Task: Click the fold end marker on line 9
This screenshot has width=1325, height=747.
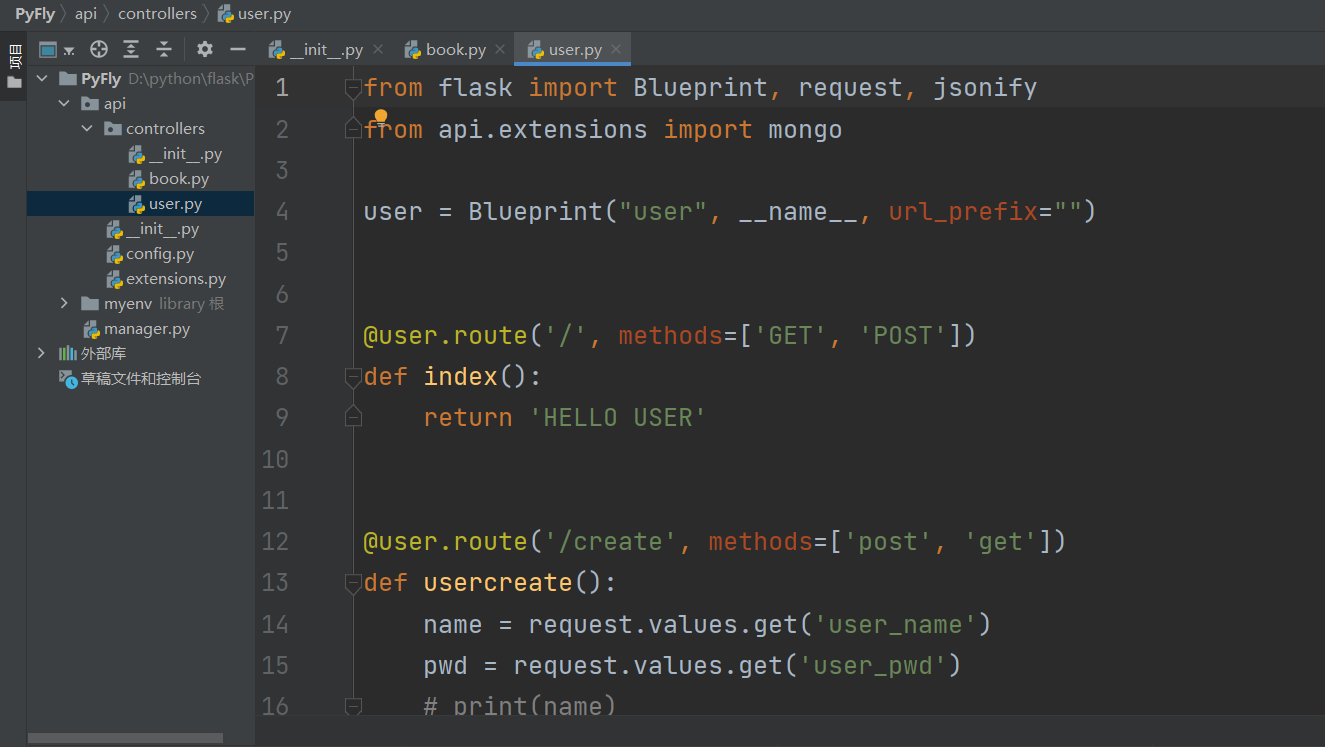Action: [x=352, y=417]
